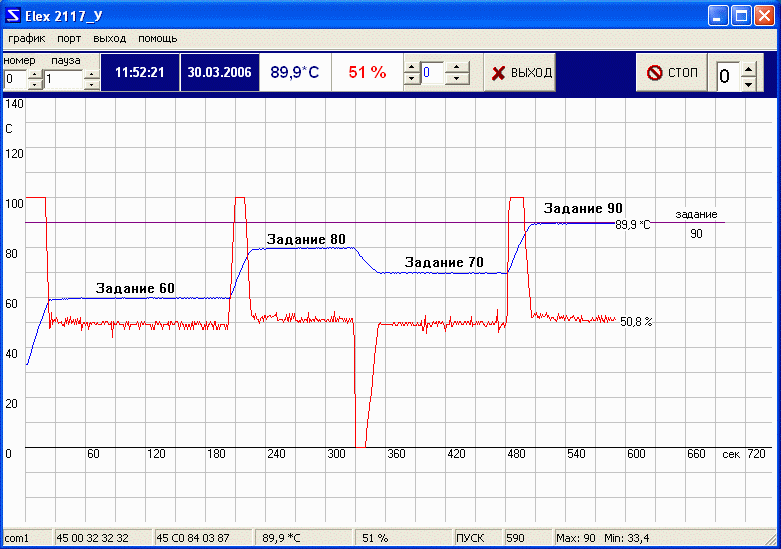Image resolution: width=781 pixels, height=549 pixels.
Task: Click the Elex app icon in title bar
Action: pyautogui.click(x=13, y=16)
